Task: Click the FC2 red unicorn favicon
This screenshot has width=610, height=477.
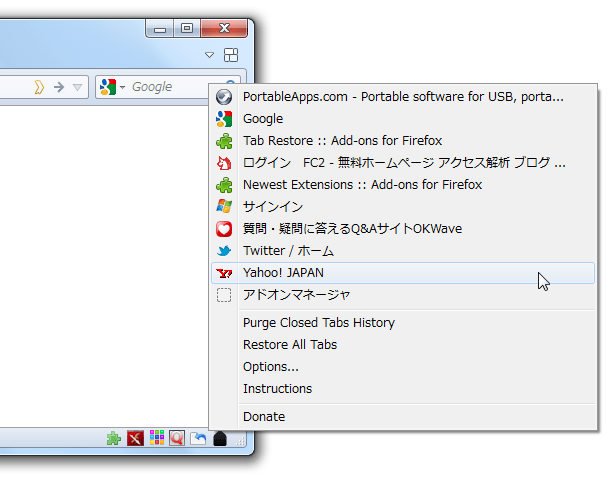Action: tap(224, 163)
